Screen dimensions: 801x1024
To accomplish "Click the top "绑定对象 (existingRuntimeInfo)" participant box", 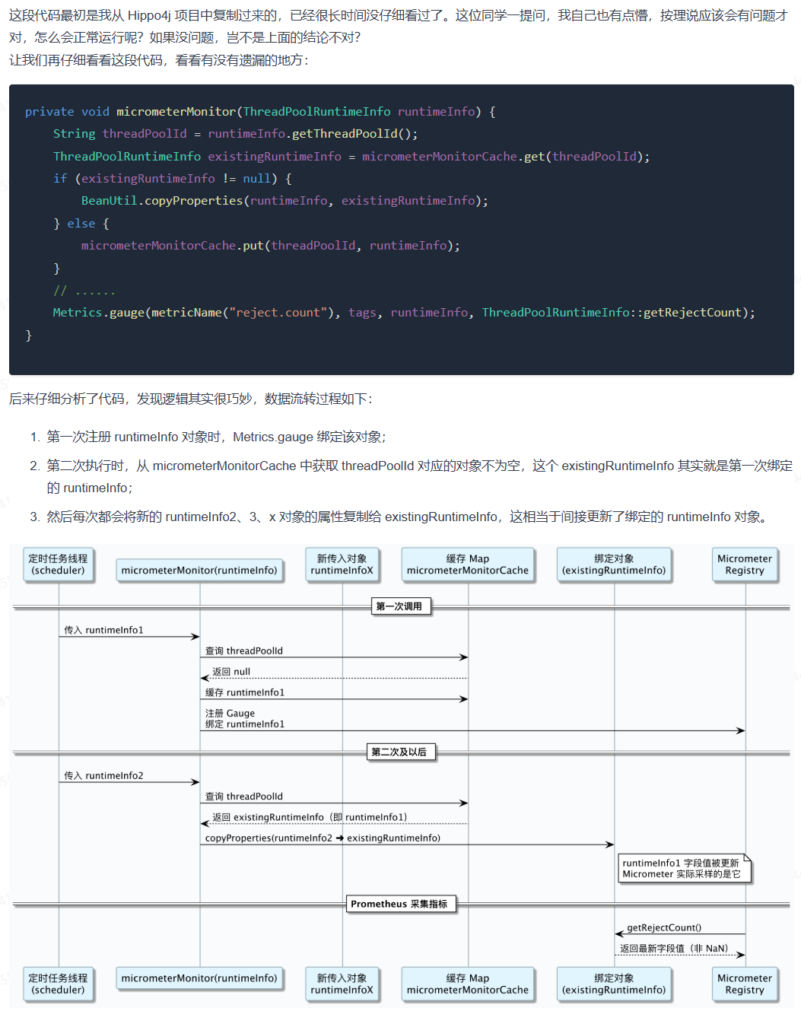I will click(613, 564).
